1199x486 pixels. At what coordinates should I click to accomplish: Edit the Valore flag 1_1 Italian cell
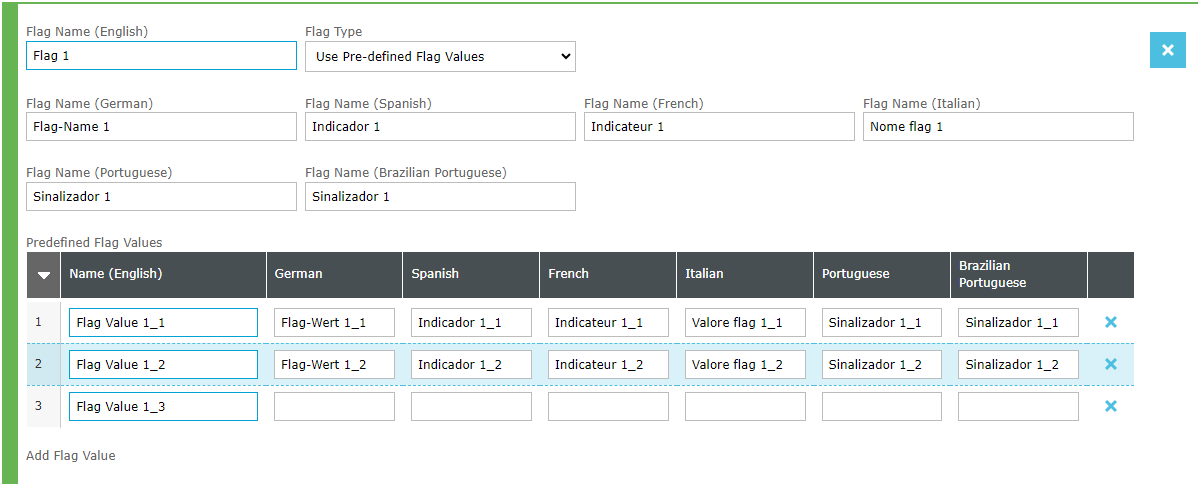(745, 323)
